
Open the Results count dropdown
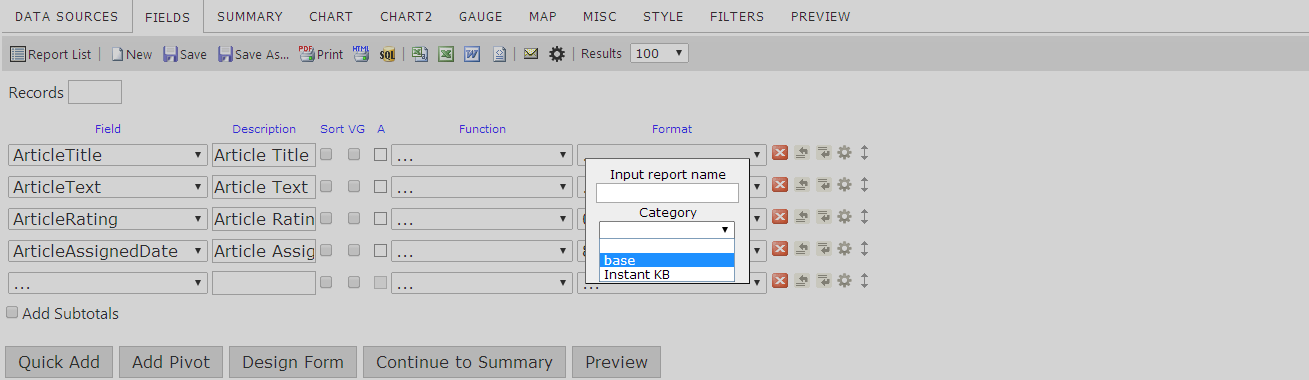[x=658, y=54]
